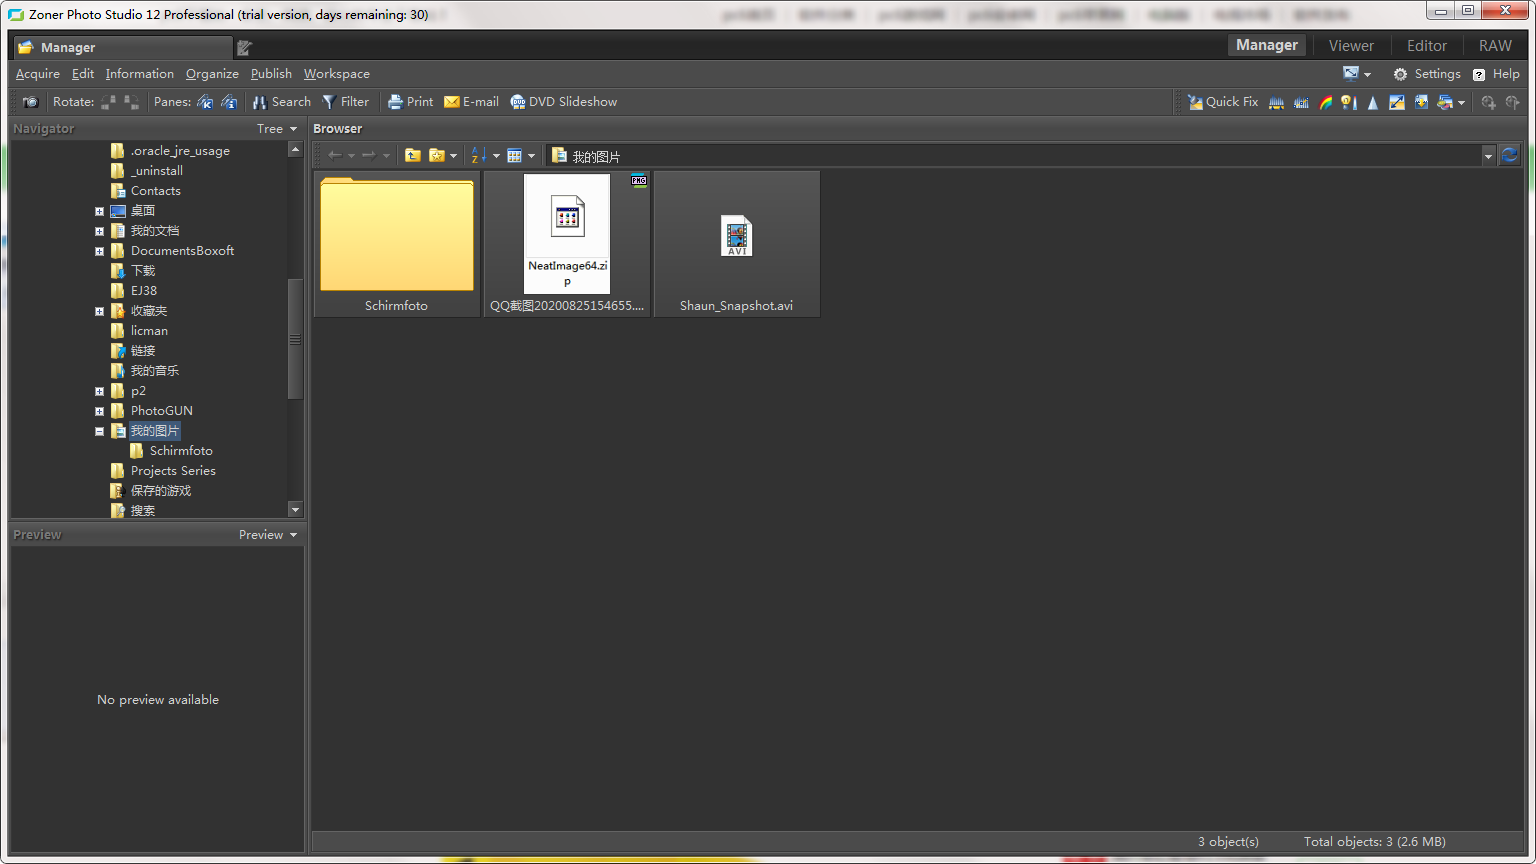Viewport: 1536px width, 864px height.
Task: Click the Filter funnel button
Action: pos(345,102)
